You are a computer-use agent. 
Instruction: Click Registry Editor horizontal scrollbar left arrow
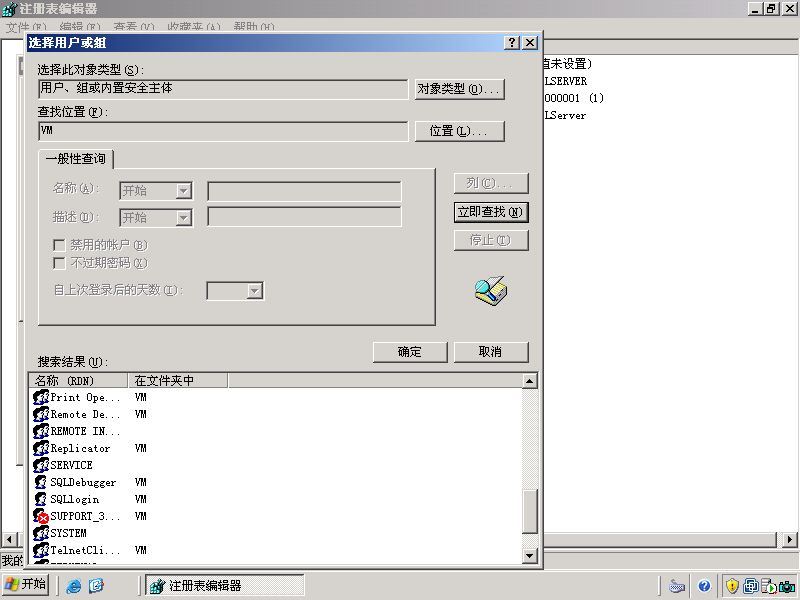(9, 539)
